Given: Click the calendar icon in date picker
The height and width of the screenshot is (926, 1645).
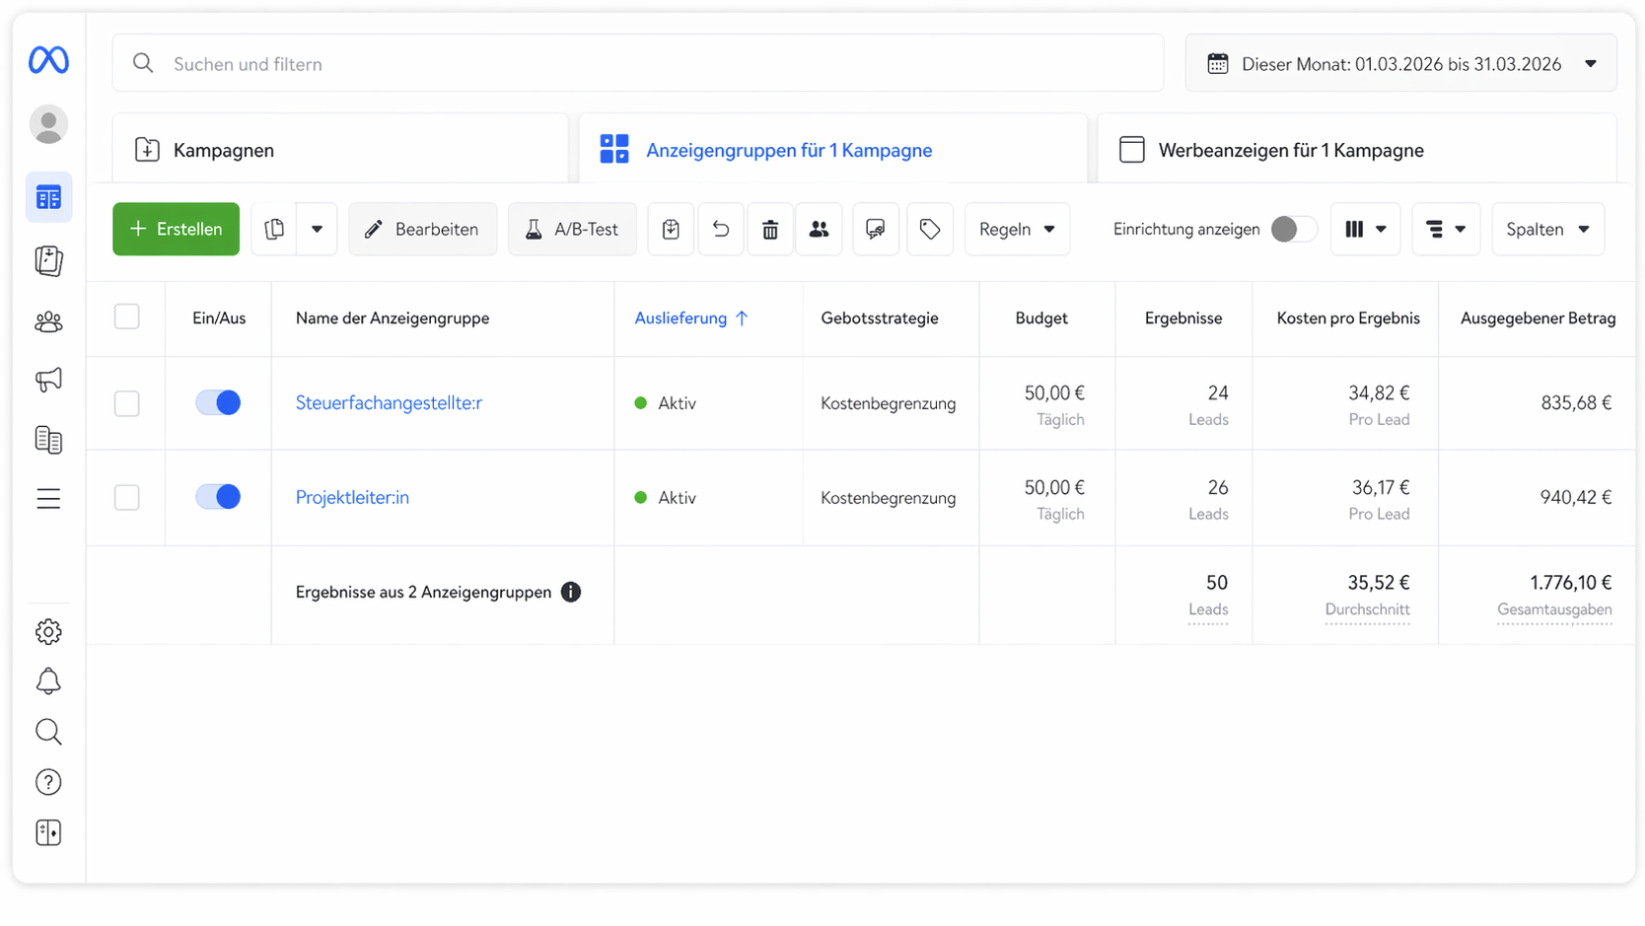Looking at the screenshot, I should point(1217,64).
